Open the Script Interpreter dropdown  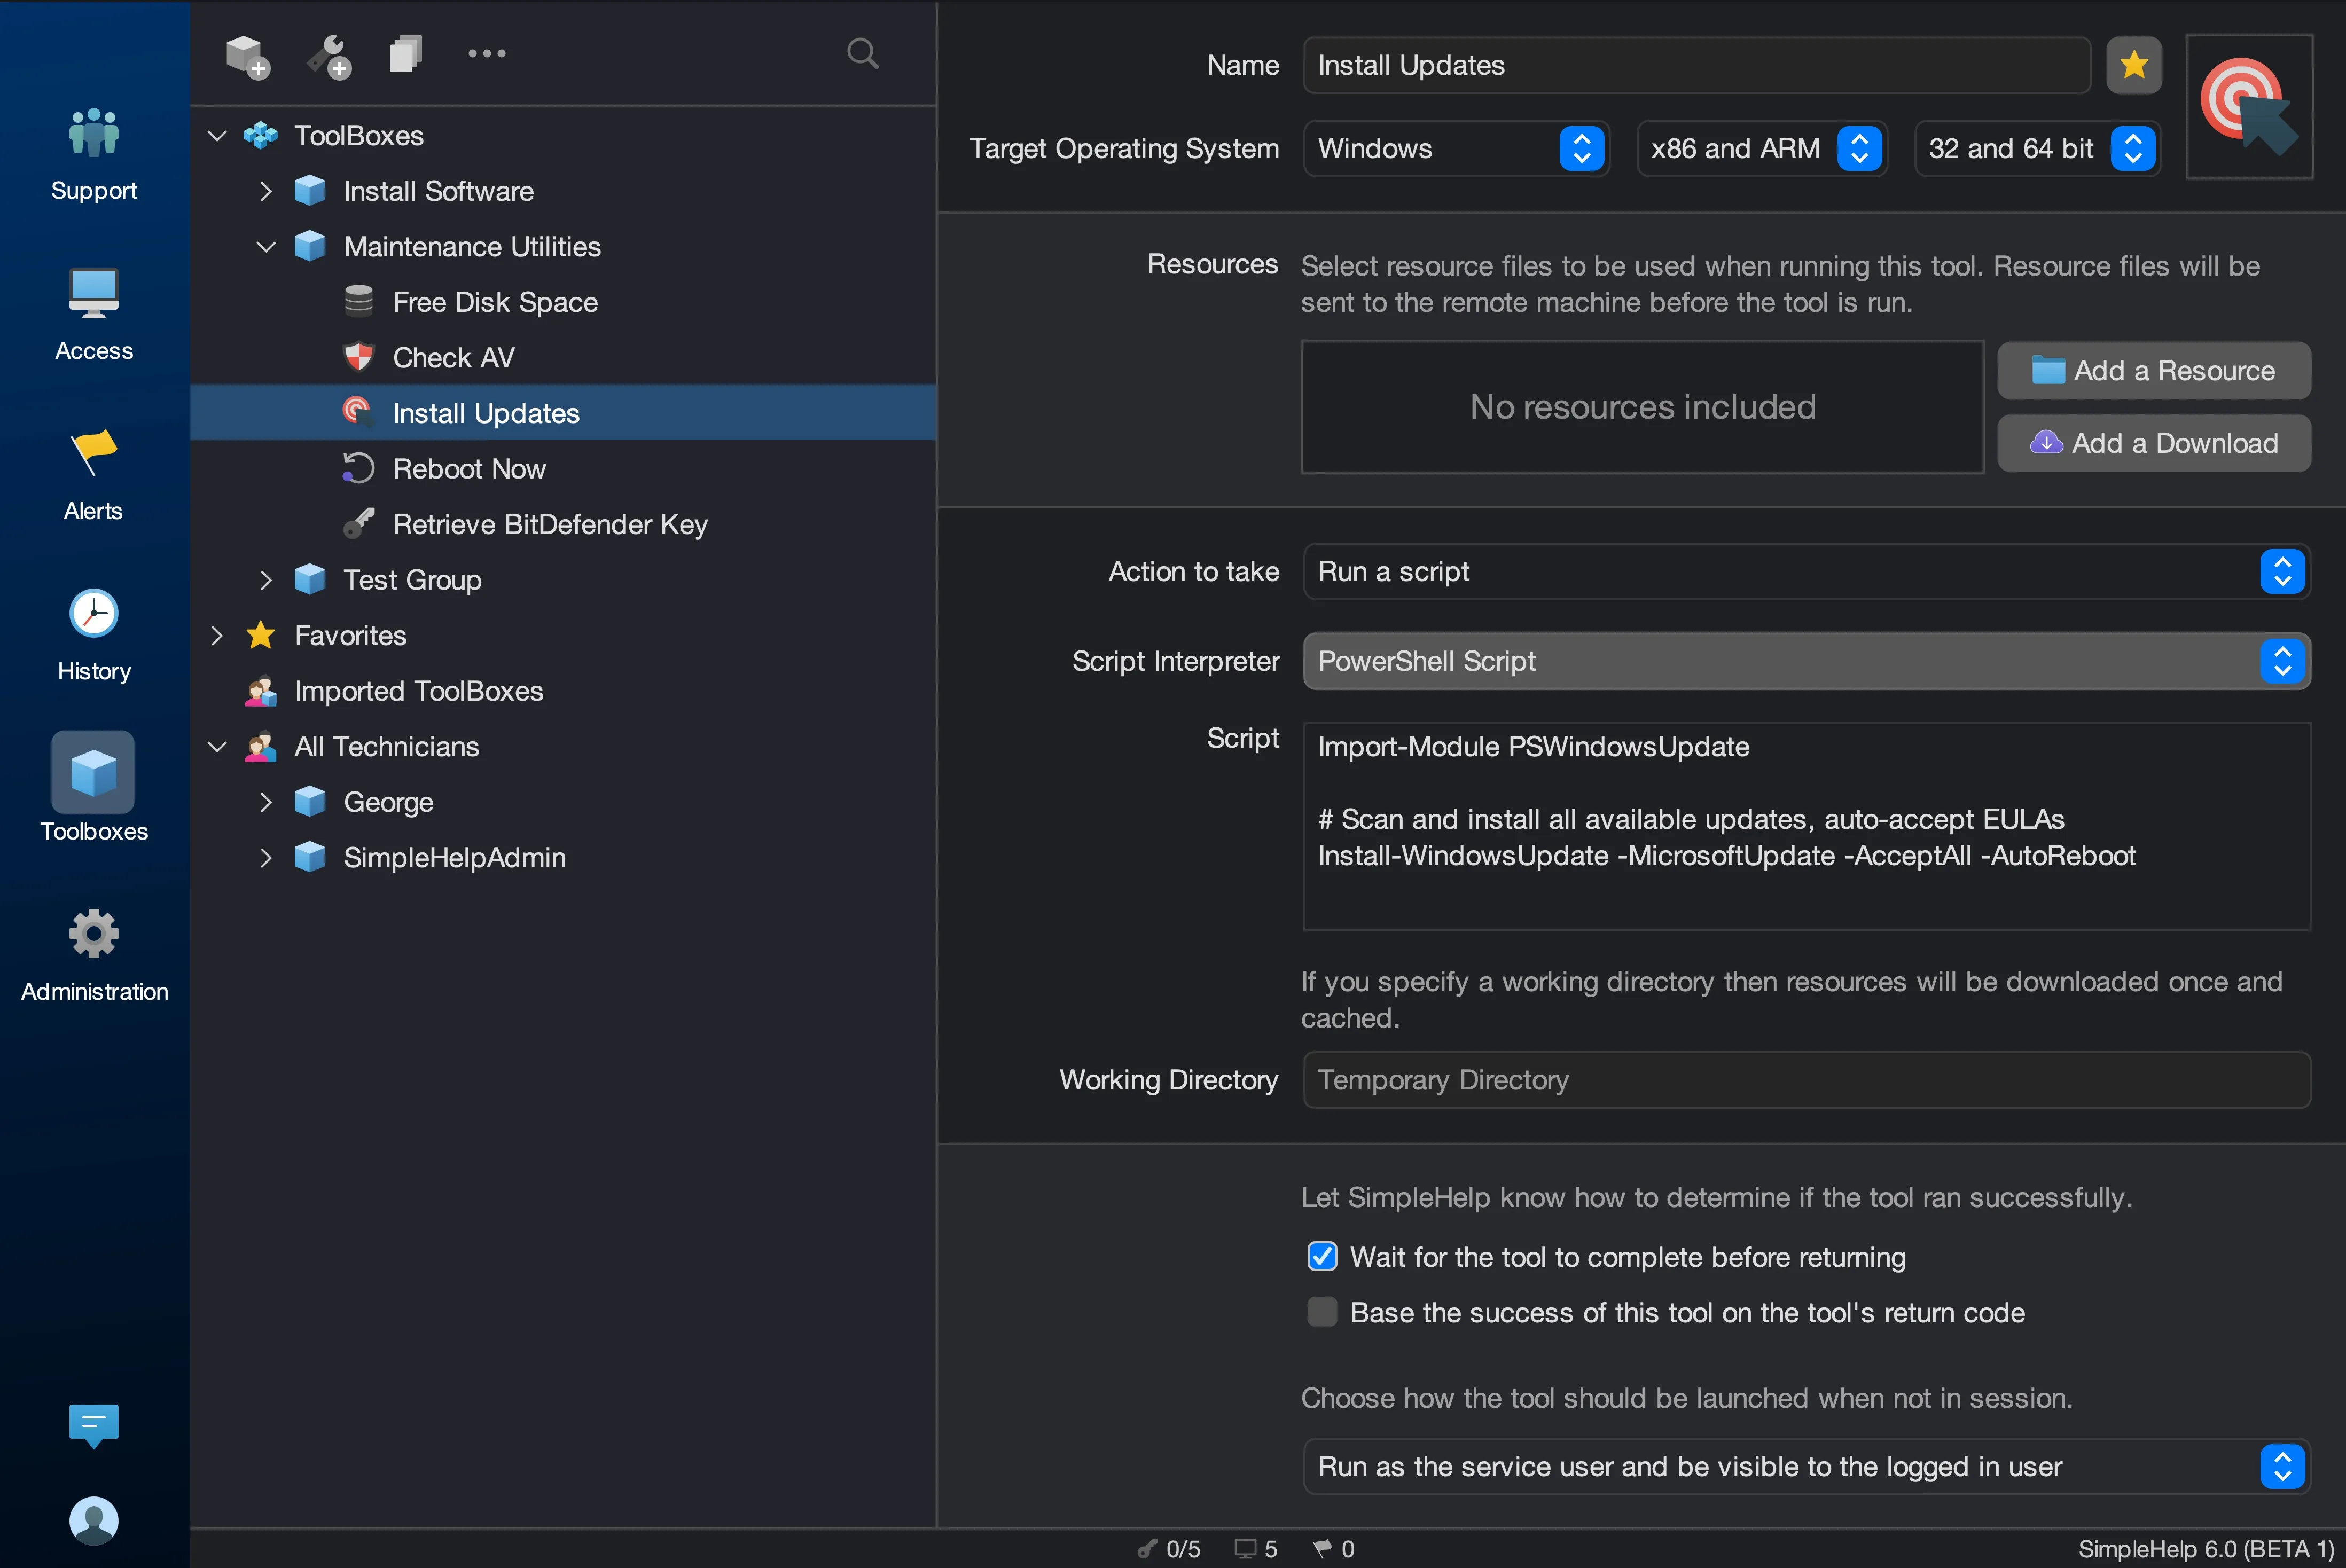1805,661
